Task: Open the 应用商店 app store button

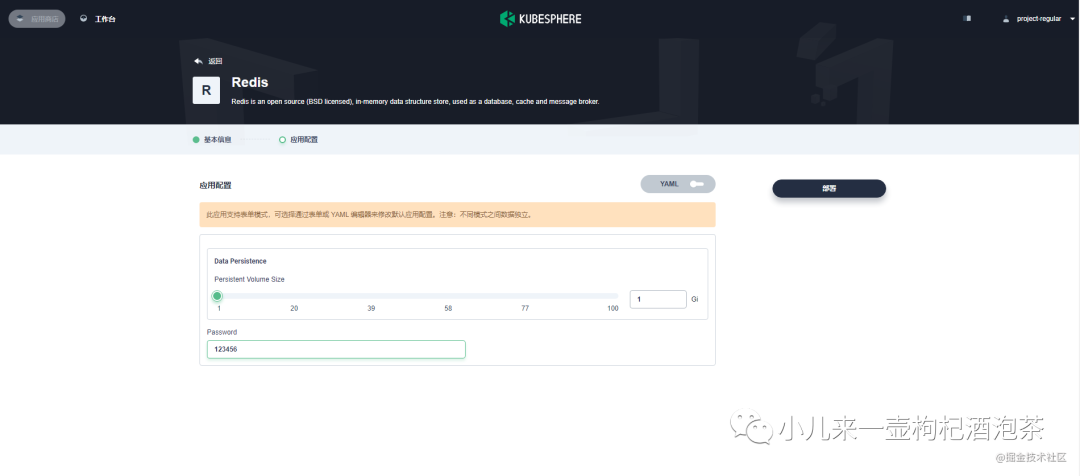Action: click(37, 19)
